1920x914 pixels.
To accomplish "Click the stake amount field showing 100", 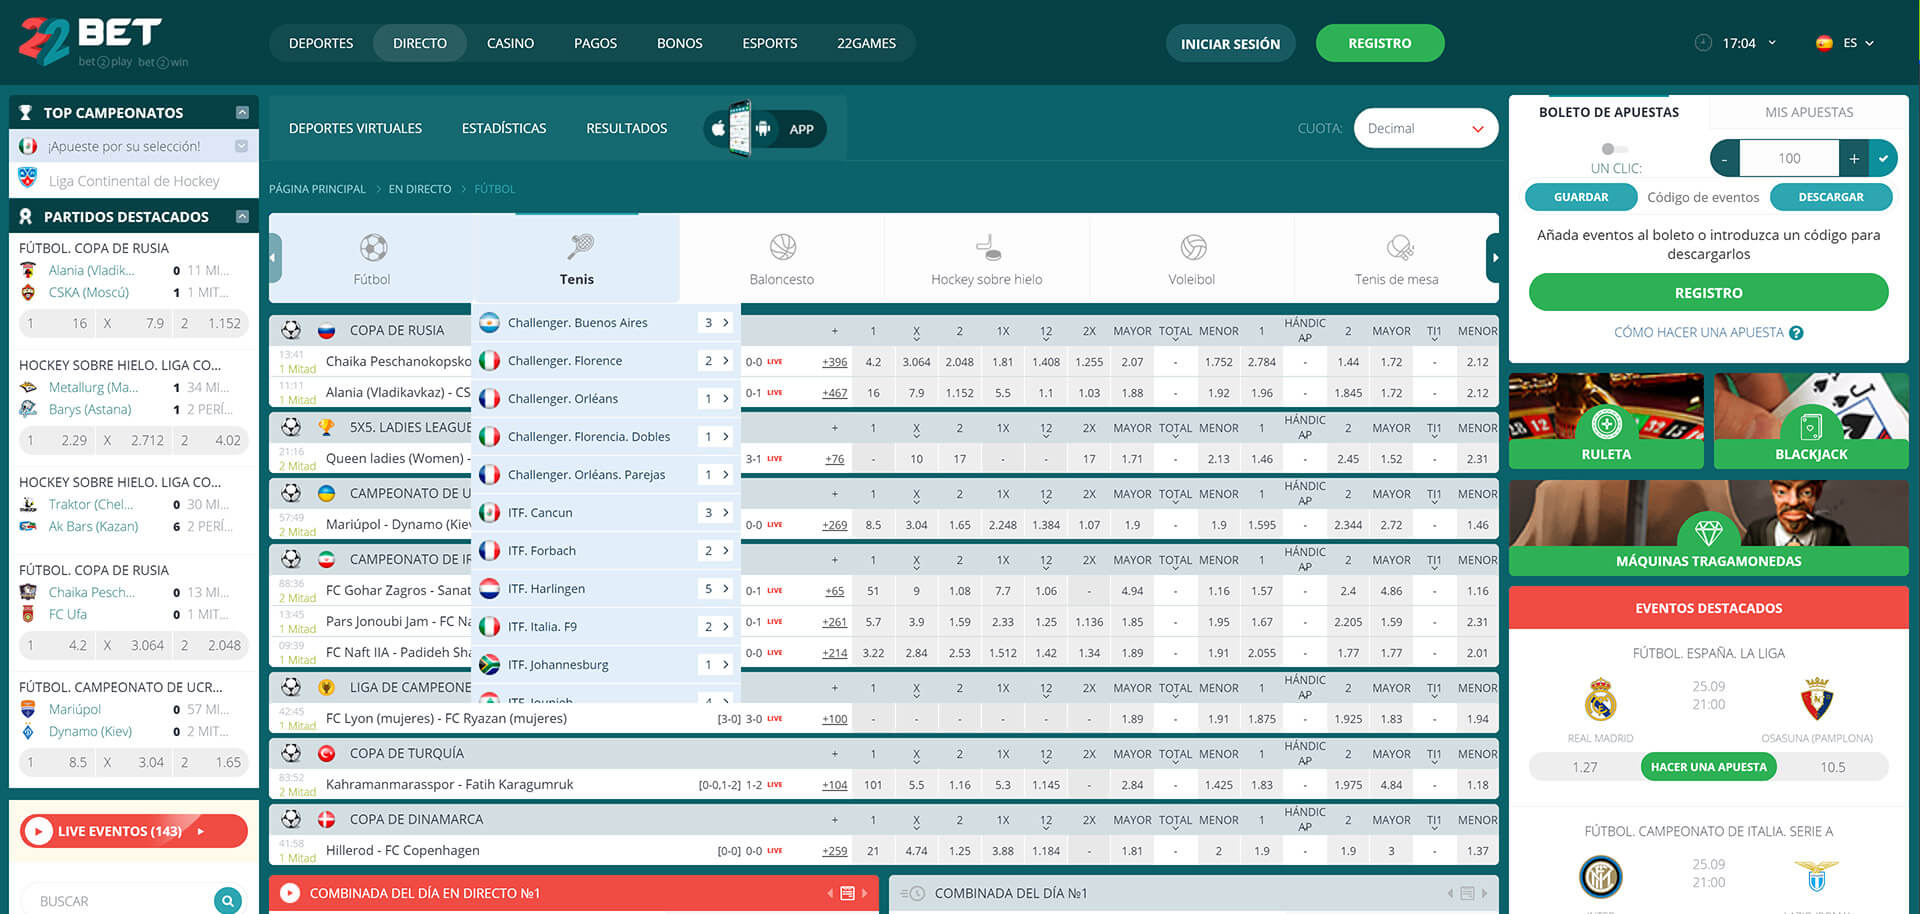I will point(1789,158).
